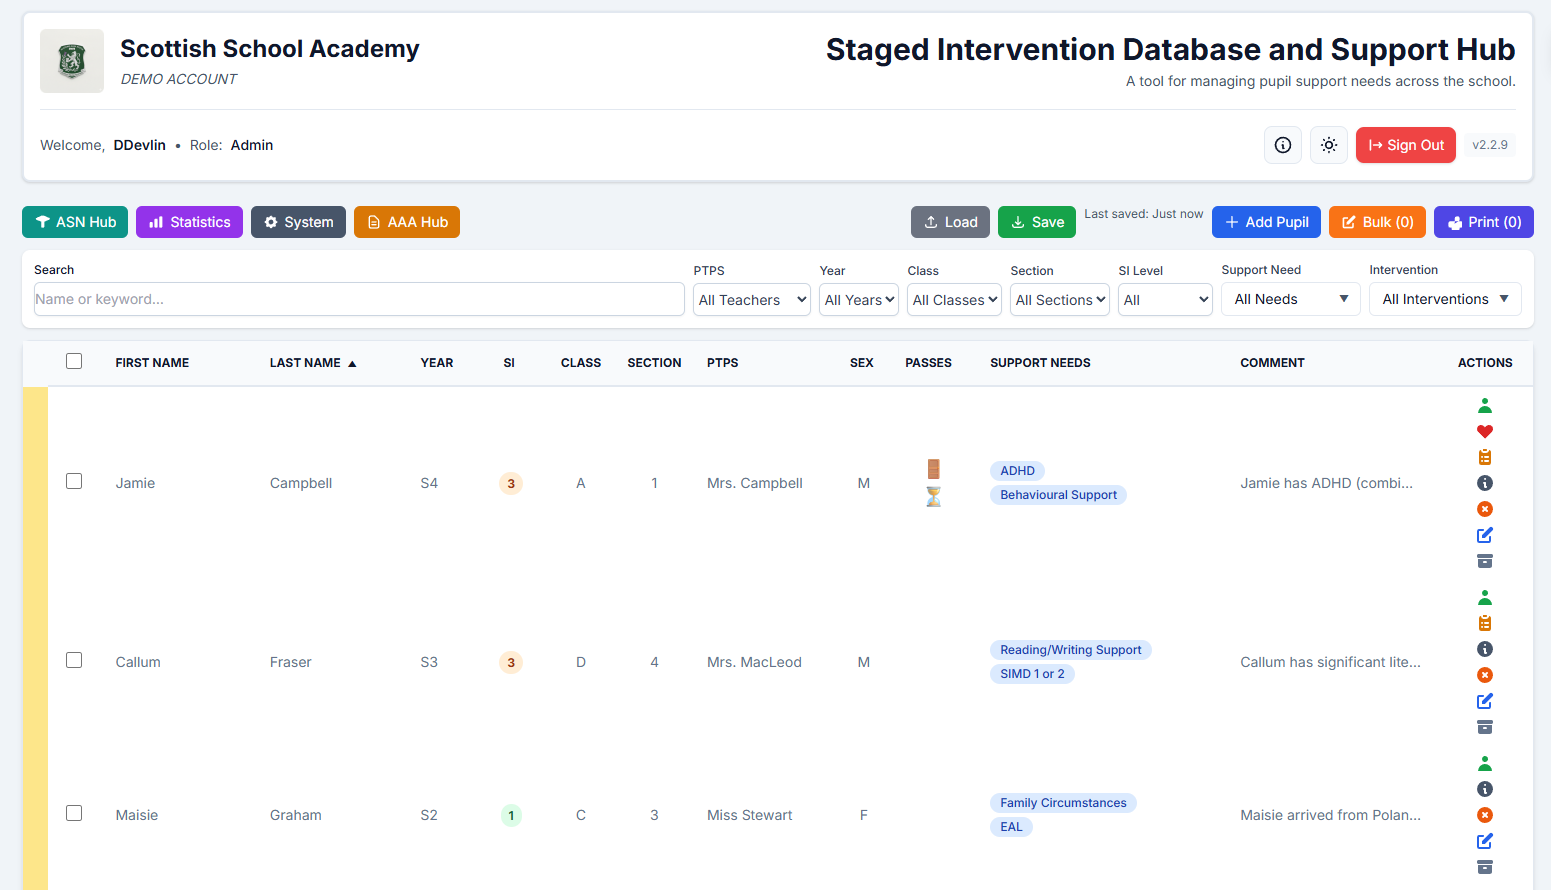Click the name or keyword search field
The height and width of the screenshot is (890, 1551).
(358, 299)
